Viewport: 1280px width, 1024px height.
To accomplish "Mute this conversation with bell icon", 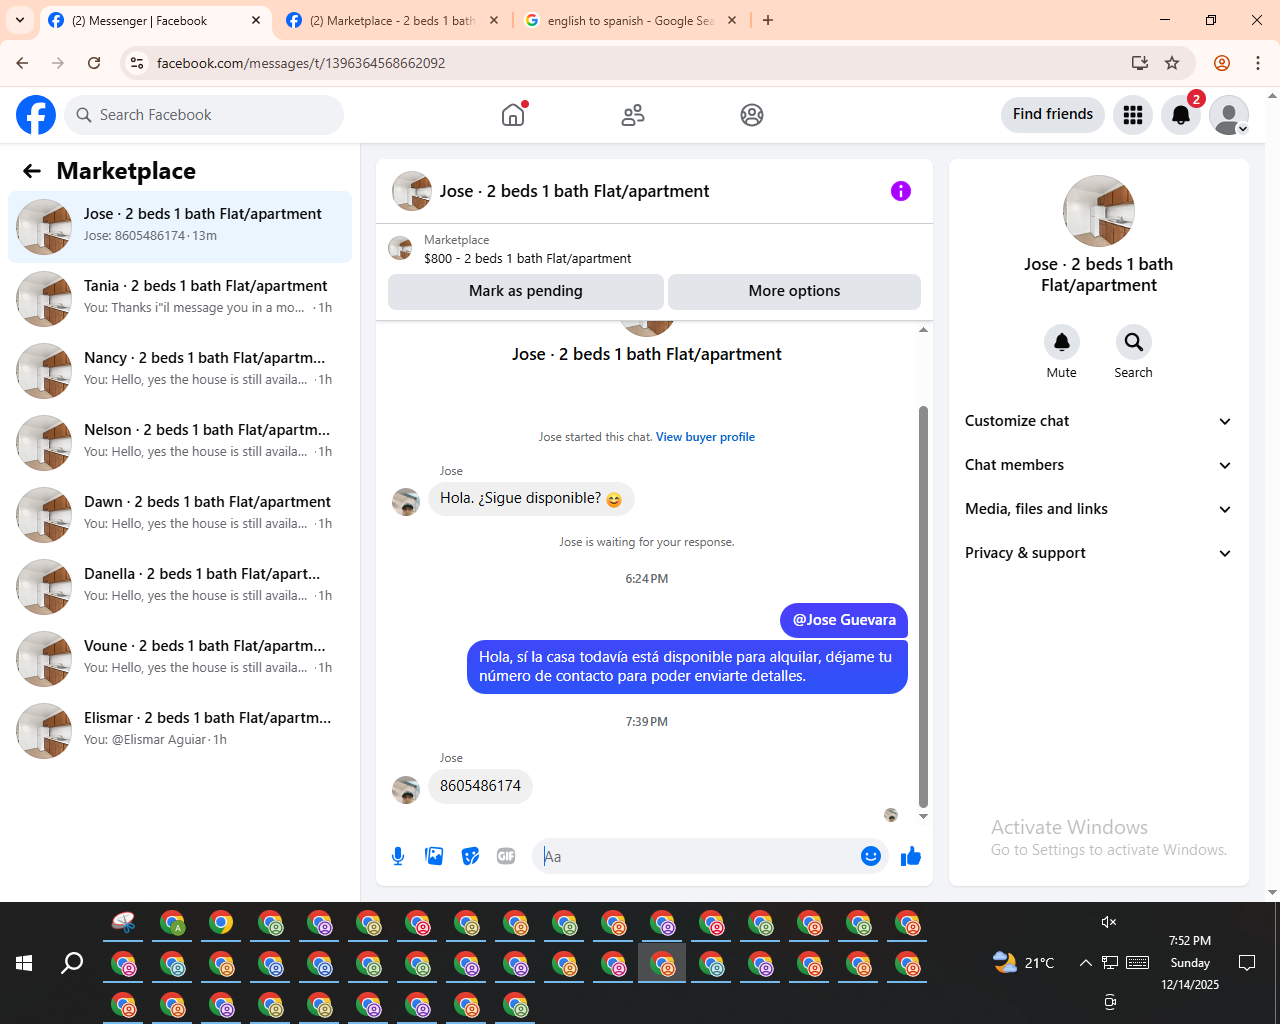I will pyautogui.click(x=1062, y=342).
